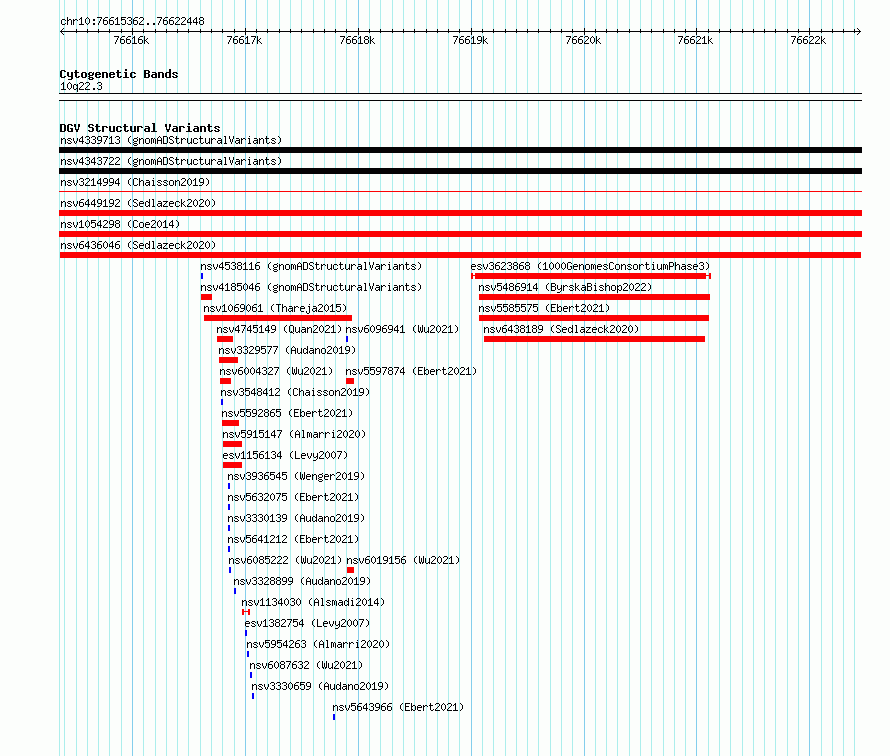Click the nsv5641212 (Ebert2021) label
This screenshot has width=890, height=756.
click(x=293, y=539)
